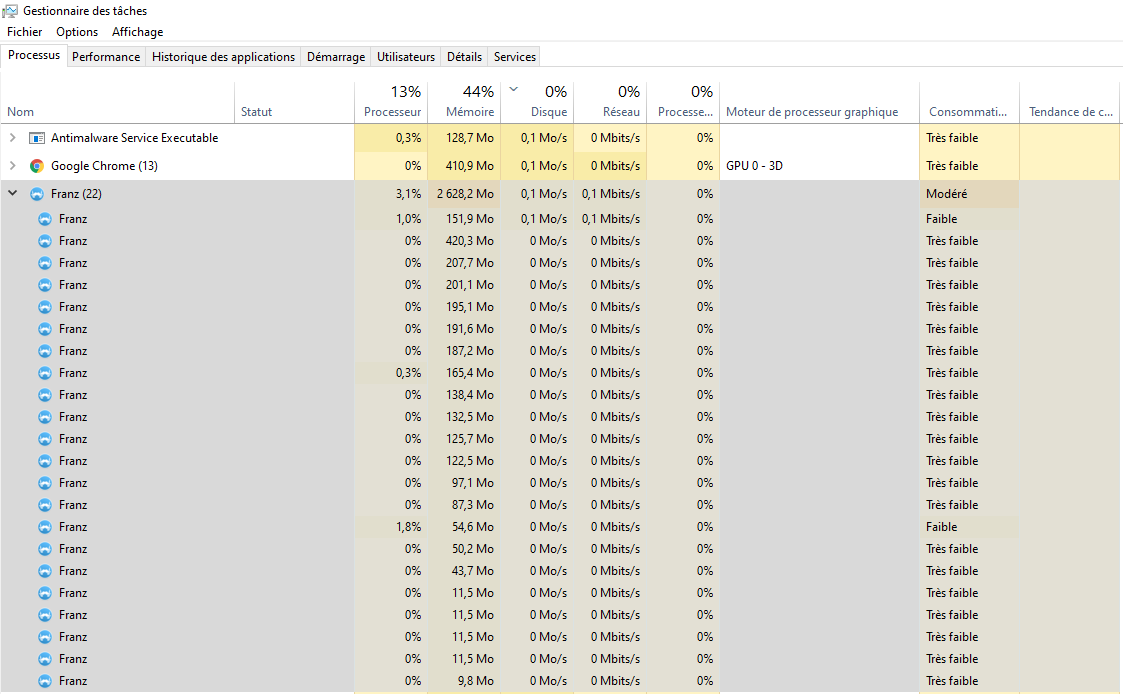Click Franz icon in 54,6 Mo row

[x=44, y=527]
